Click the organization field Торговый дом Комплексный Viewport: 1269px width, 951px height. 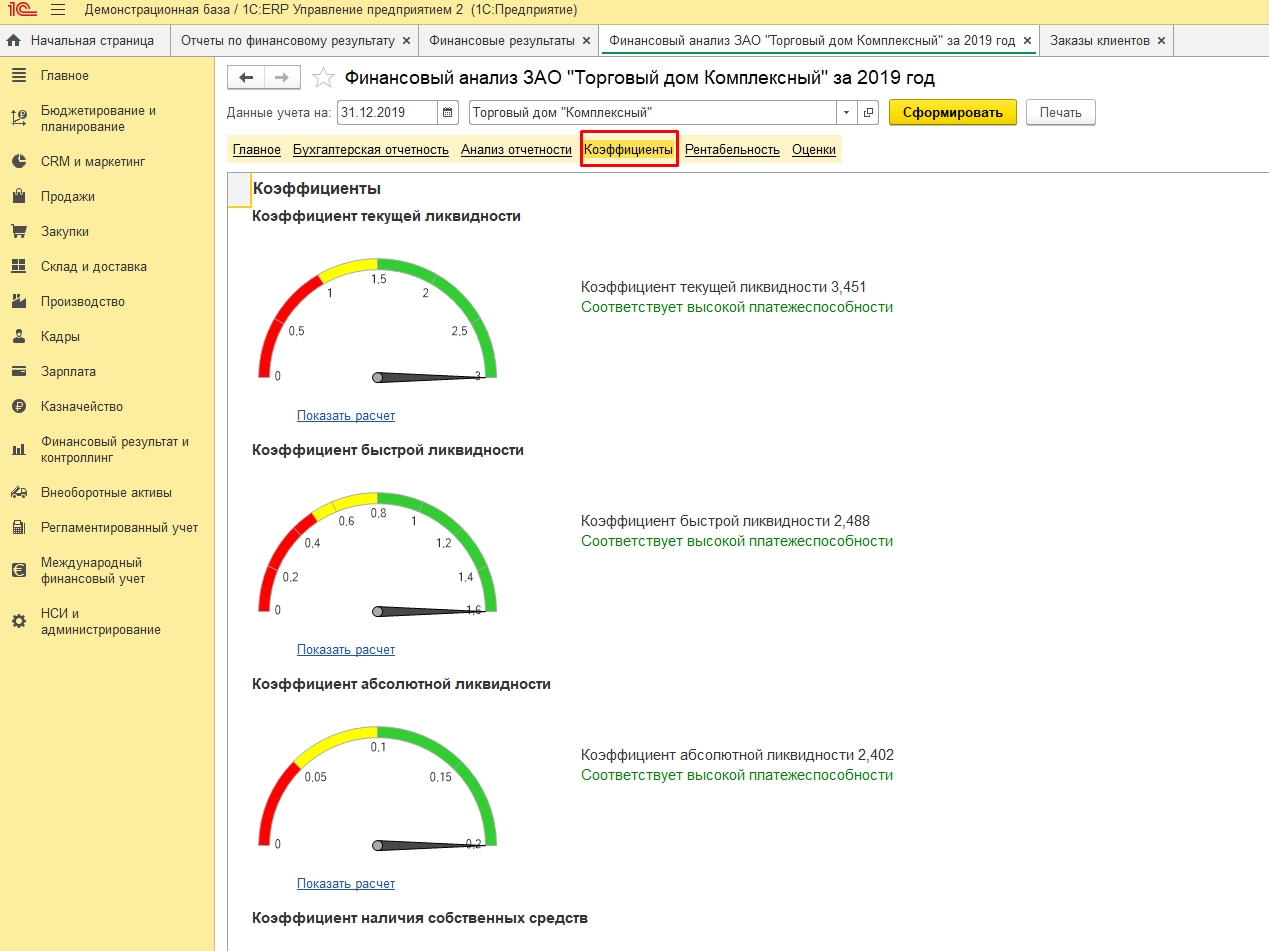(x=654, y=112)
